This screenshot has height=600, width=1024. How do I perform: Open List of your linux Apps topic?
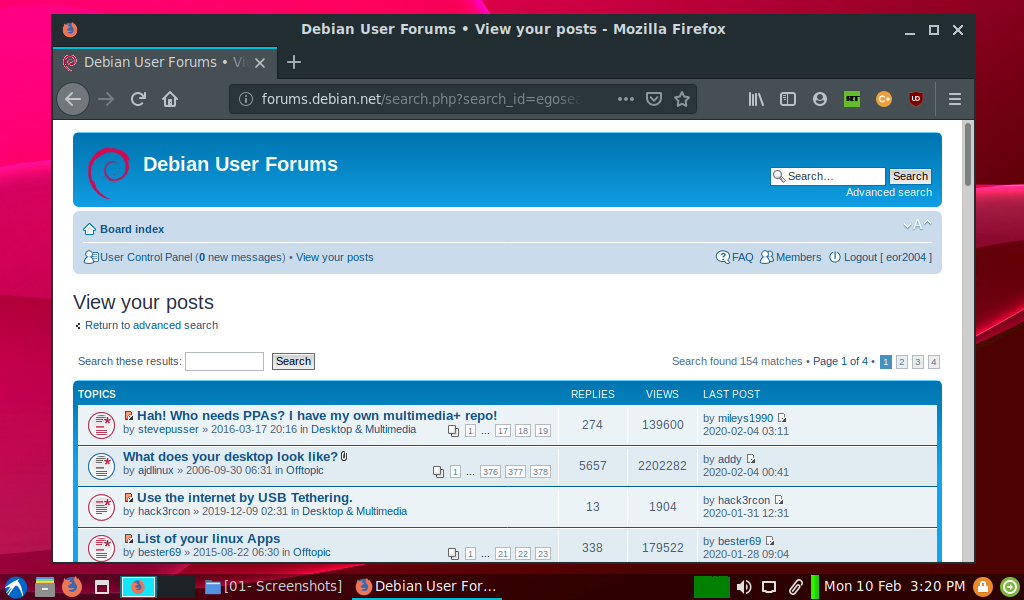[x=208, y=539]
